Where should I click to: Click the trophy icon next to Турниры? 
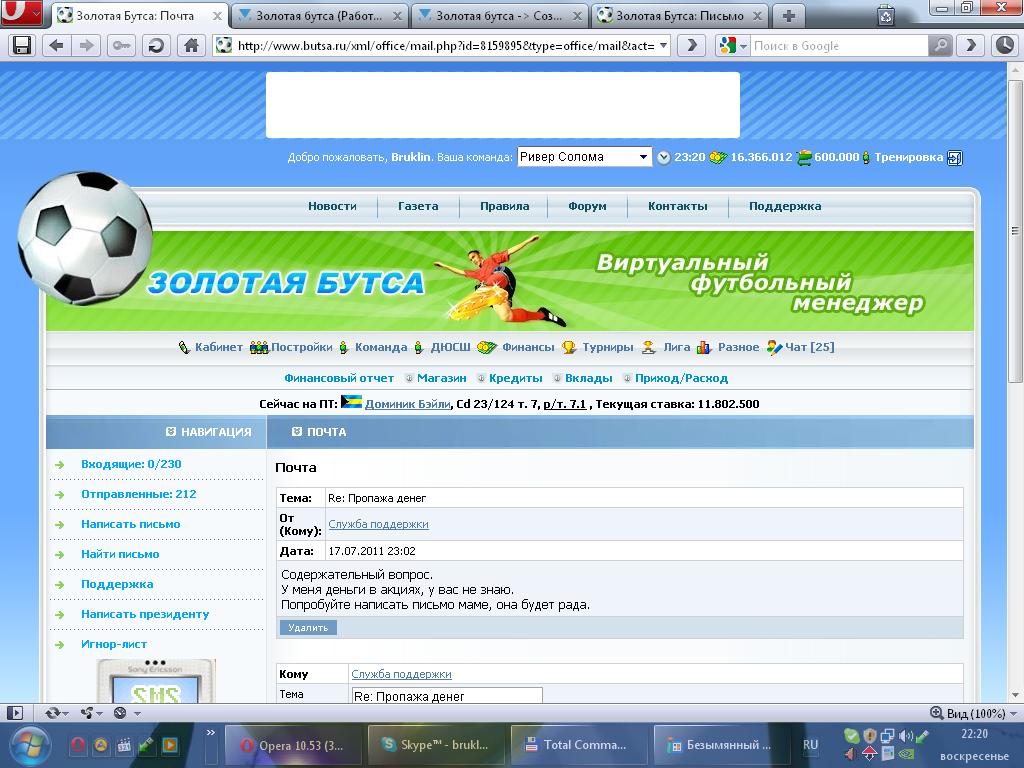(569, 347)
